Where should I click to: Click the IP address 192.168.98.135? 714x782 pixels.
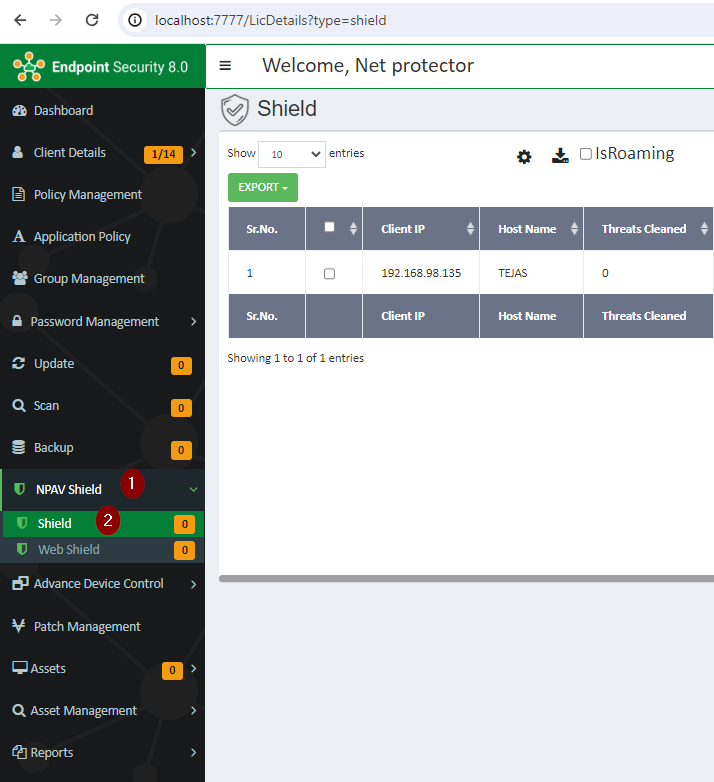421,273
